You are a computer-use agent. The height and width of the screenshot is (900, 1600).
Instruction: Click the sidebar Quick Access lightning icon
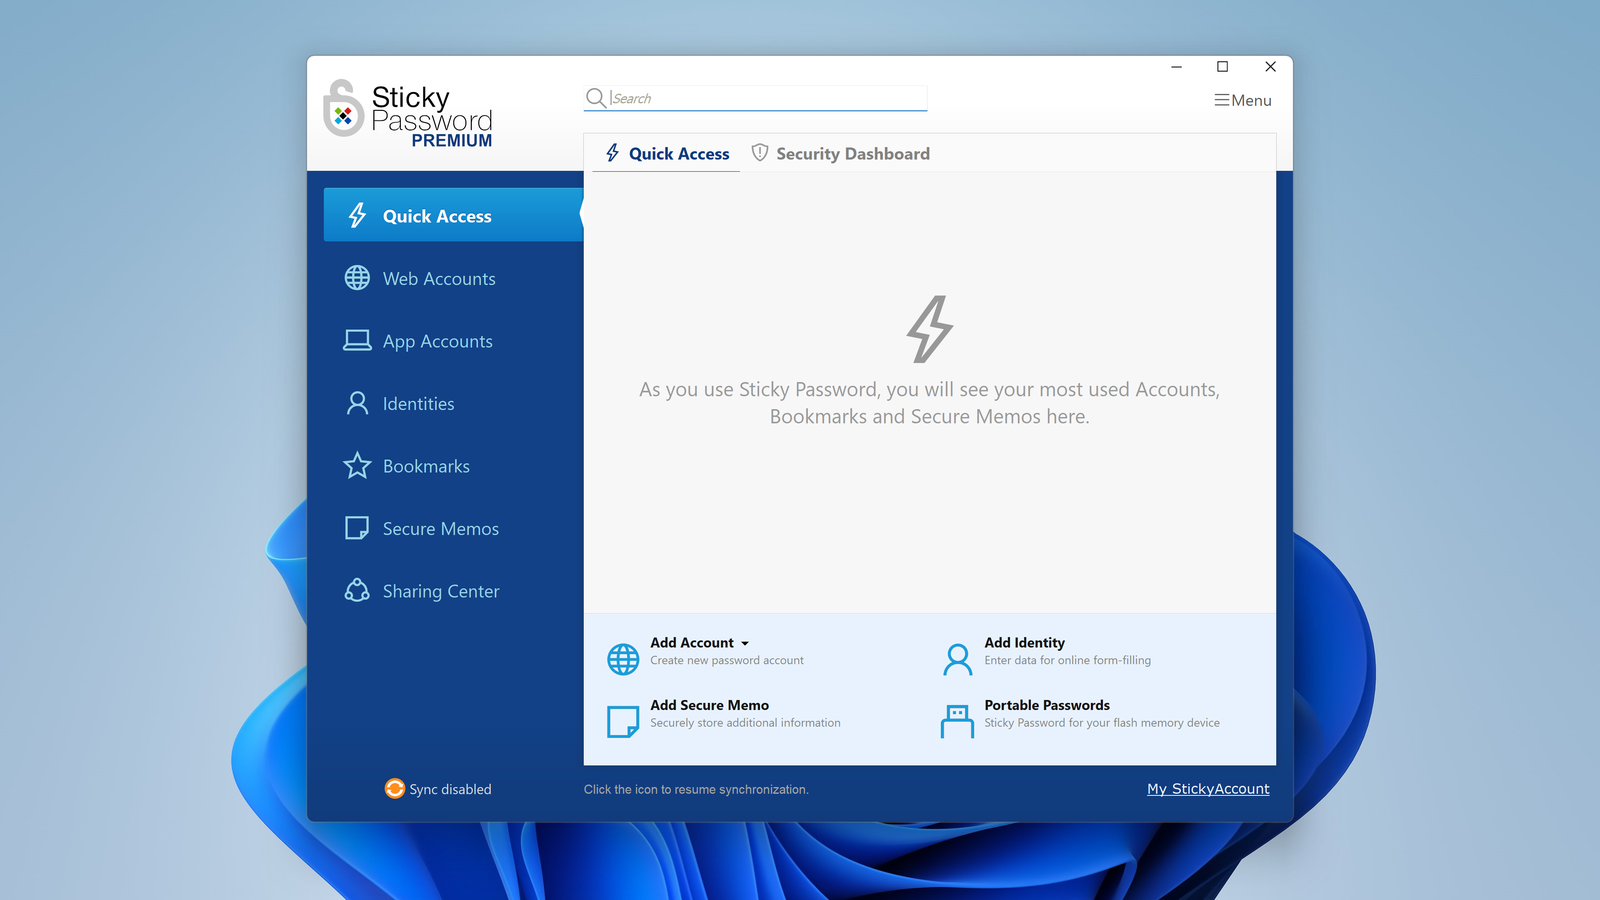coord(357,215)
